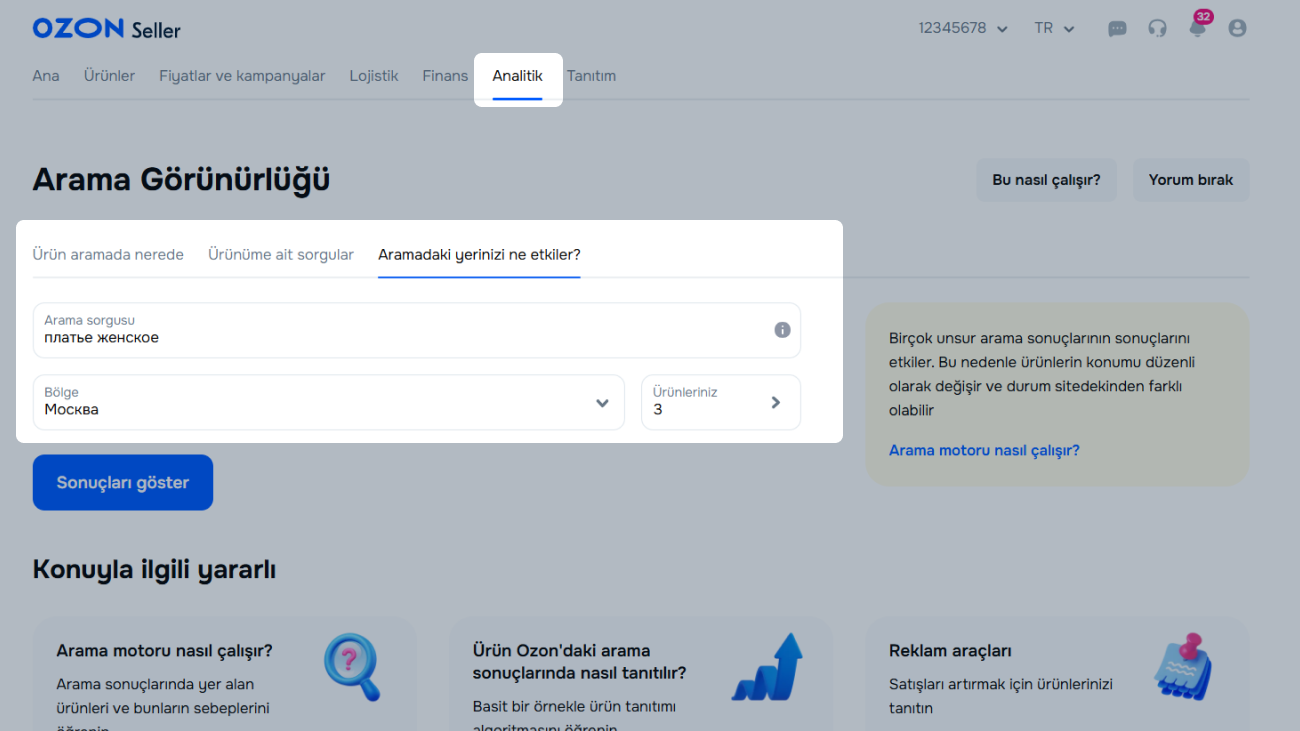The image size is (1300, 731).
Task: Select the Ürün aramada nerede tab
Action: [x=108, y=255]
